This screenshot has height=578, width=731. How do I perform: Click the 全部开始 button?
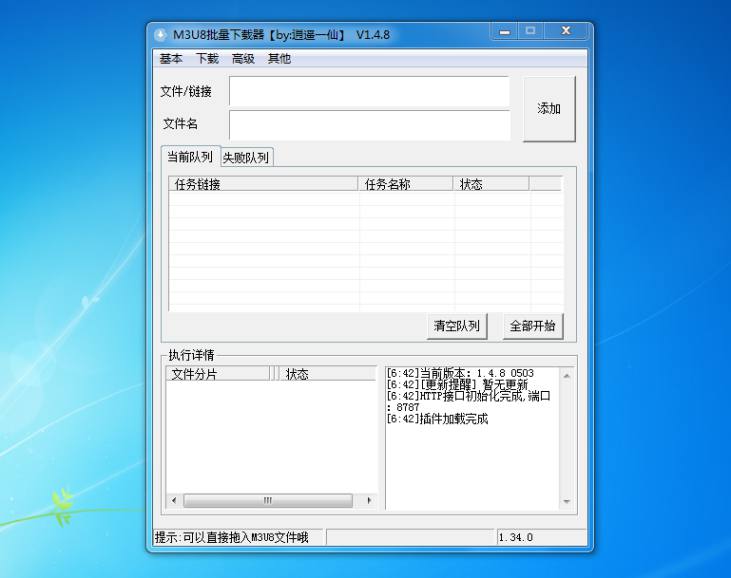[x=533, y=326]
